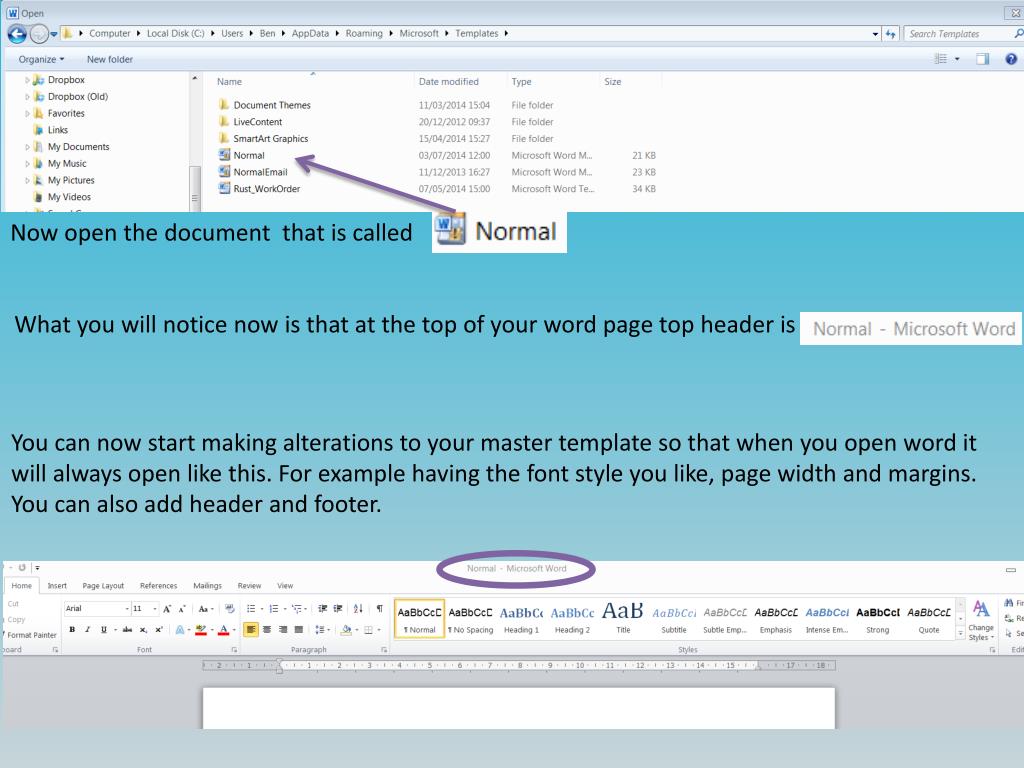The image size is (1024, 768).
Task: Expand the Styles gallery More arrow
Action: pyautogui.click(x=960, y=633)
